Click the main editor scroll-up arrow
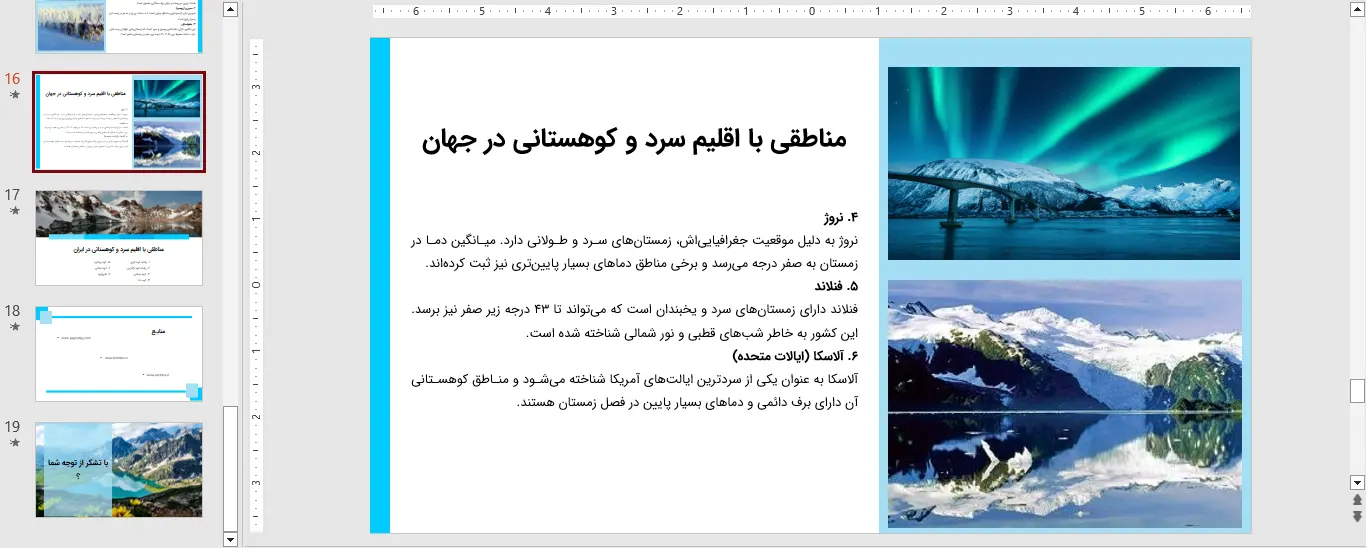The width and height of the screenshot is (1366, 548). (1357, 10)
